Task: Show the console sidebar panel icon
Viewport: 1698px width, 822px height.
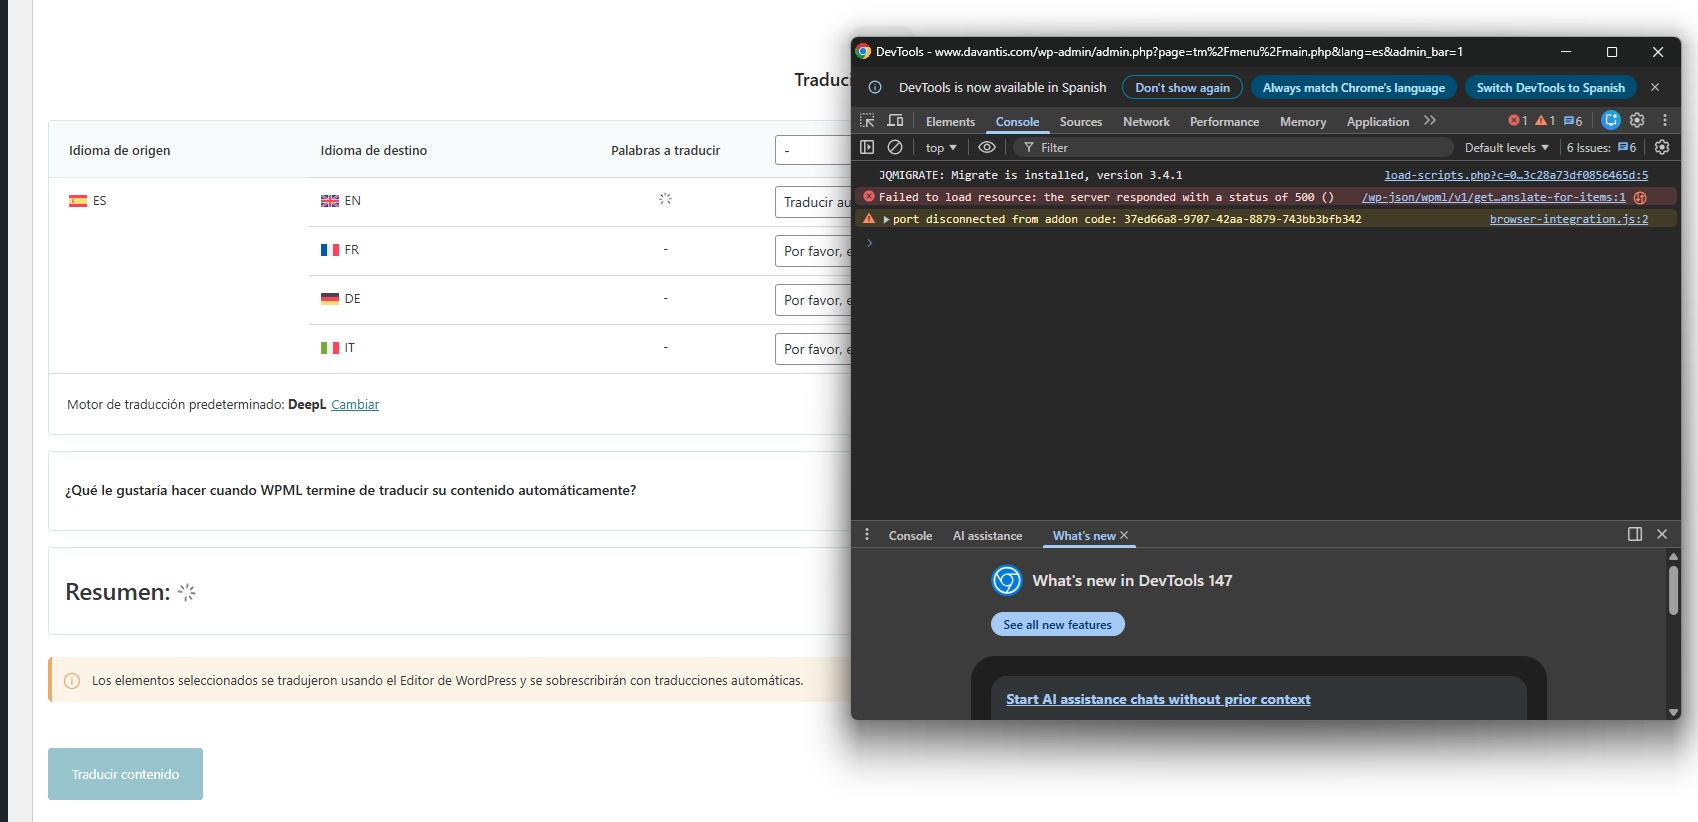Action: [x=867, y=147]
